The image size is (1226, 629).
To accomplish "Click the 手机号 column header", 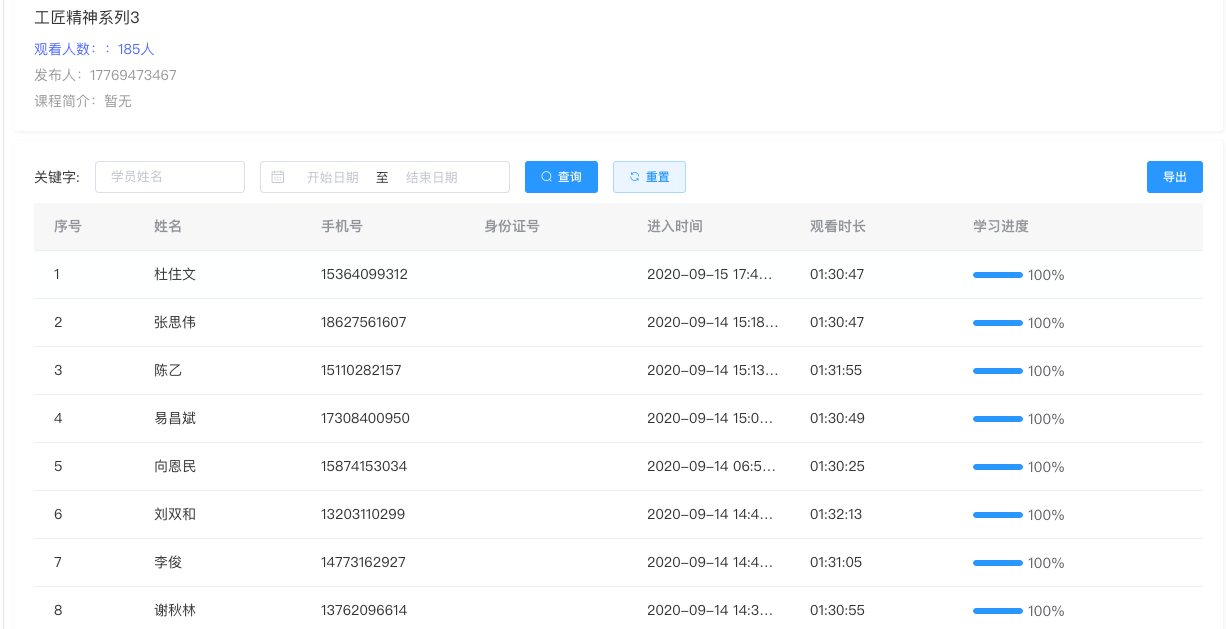I will click(341, 226).
